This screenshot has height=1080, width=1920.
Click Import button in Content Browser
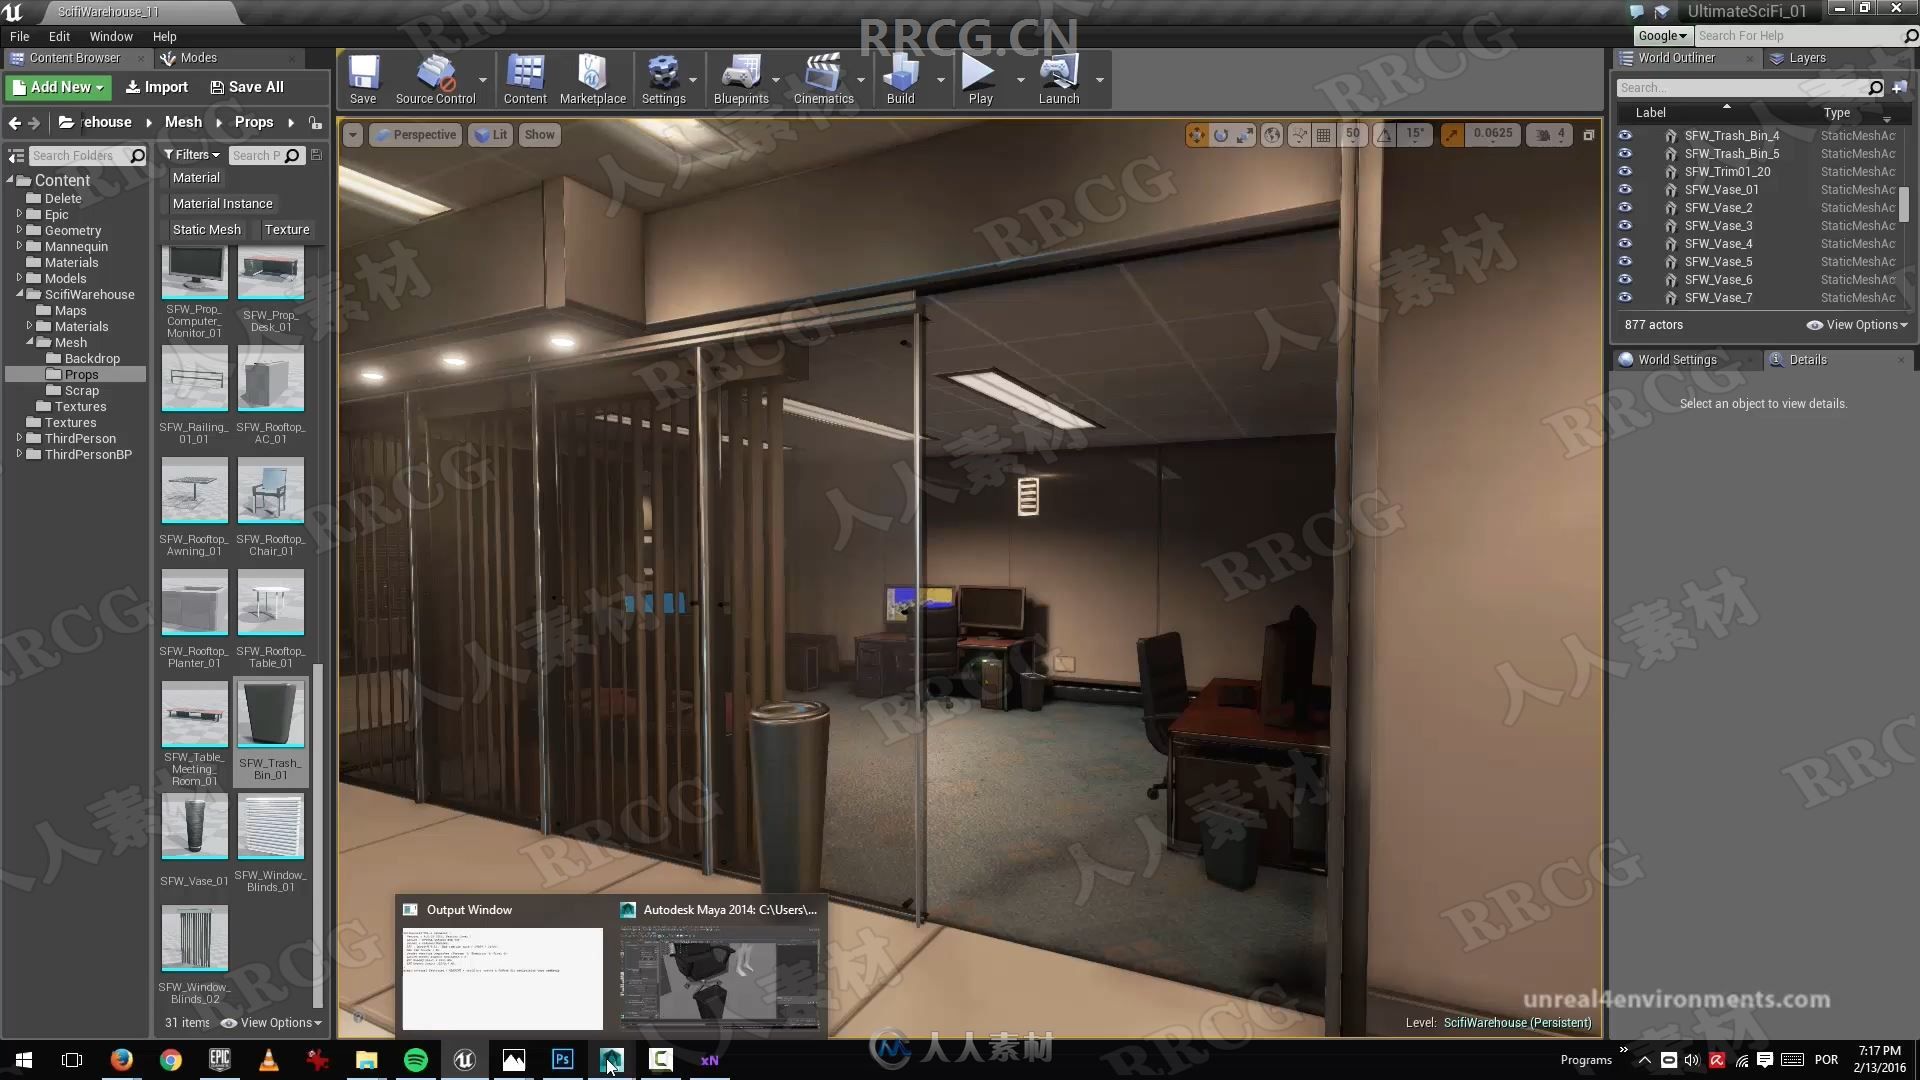point(156,87)
